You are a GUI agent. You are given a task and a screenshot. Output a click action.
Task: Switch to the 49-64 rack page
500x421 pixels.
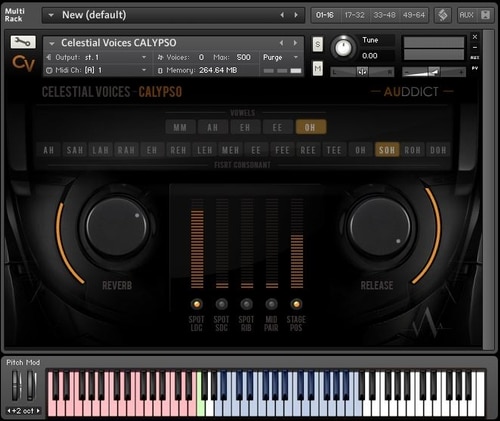pos(414,15)
